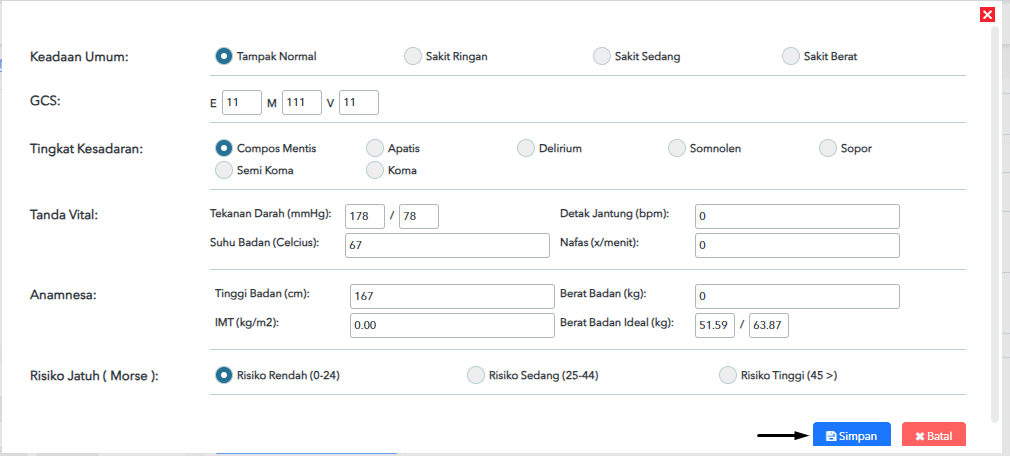
Task: Click the Berat Badan Ideal (kg) label
Action: coord(617,322)
